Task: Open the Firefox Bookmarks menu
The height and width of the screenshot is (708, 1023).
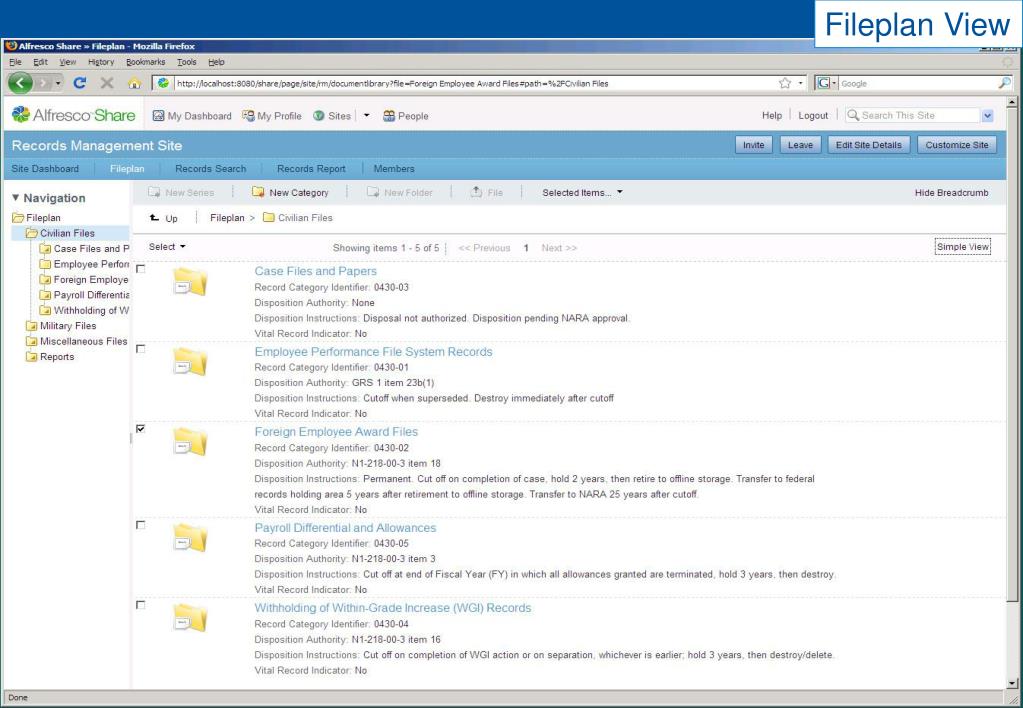Action: pos(145,62)
